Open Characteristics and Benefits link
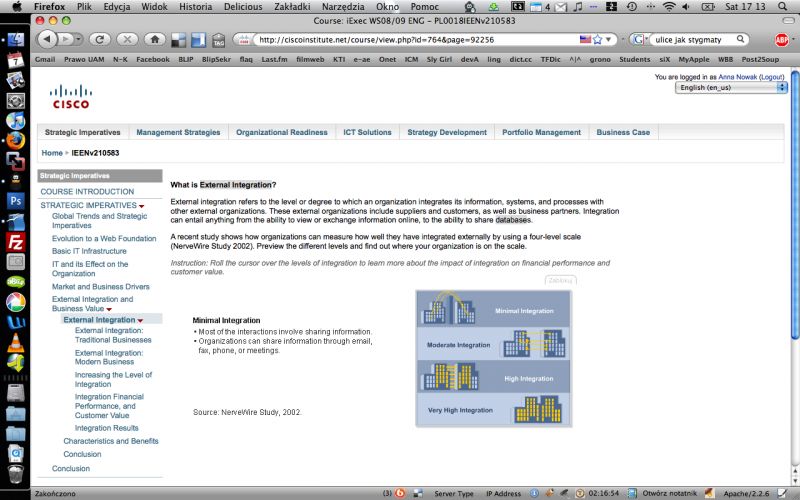The image size is (800, 500). pyautogui.click(x=111, y=441)
